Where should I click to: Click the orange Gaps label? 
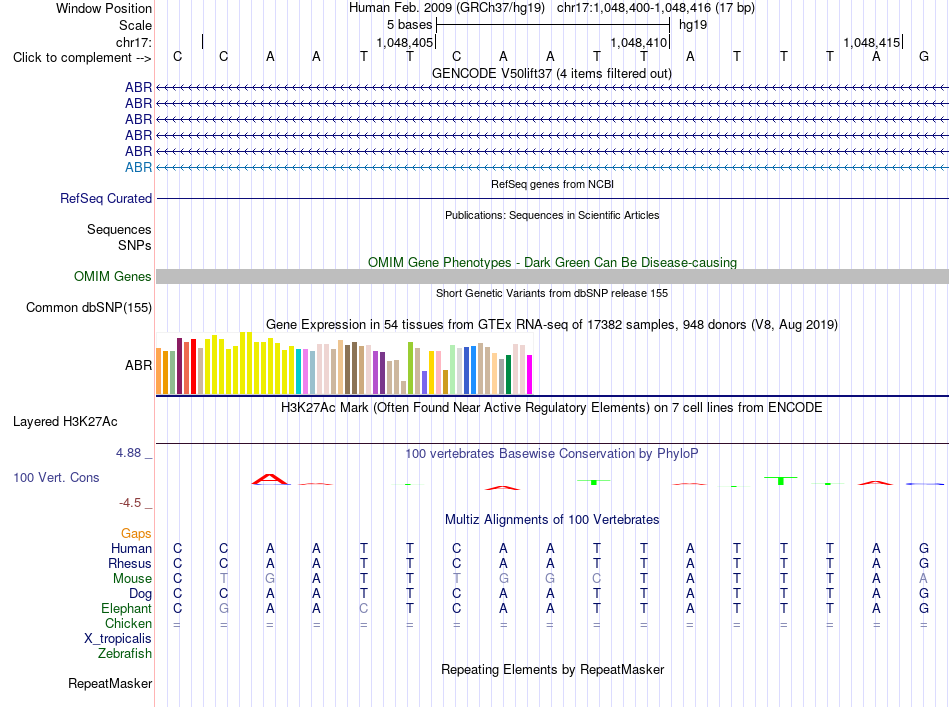pos(136,533)
